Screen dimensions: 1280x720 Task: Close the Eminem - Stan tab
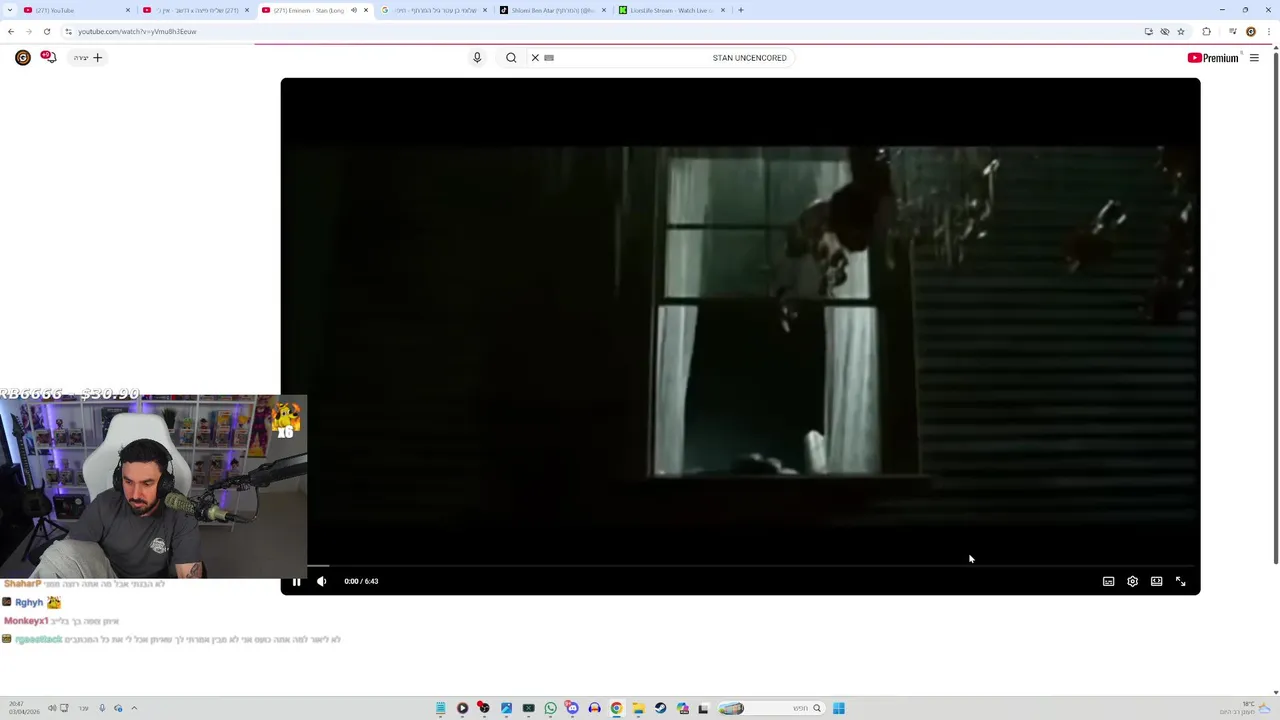point(366,10)
